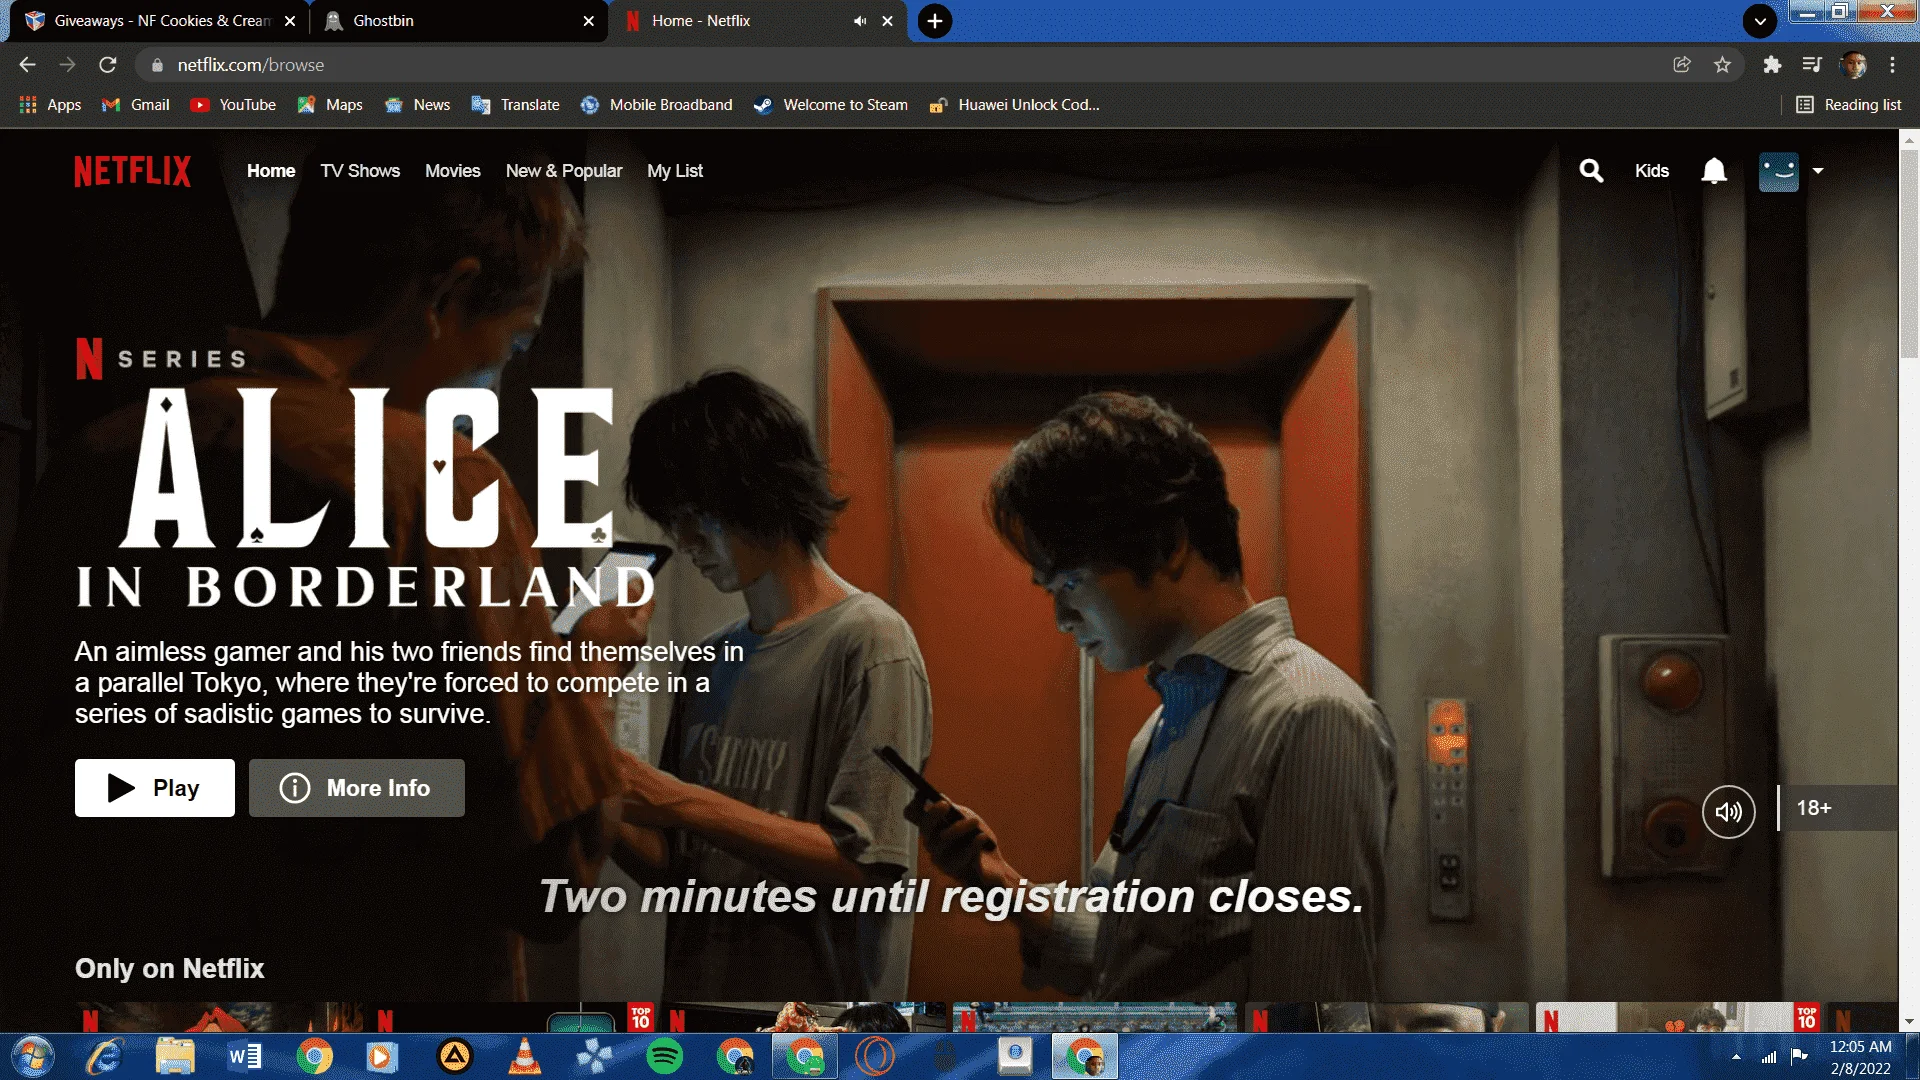Open YouTube bookmark
The image size is (1920, 1080).
(233, 105)
